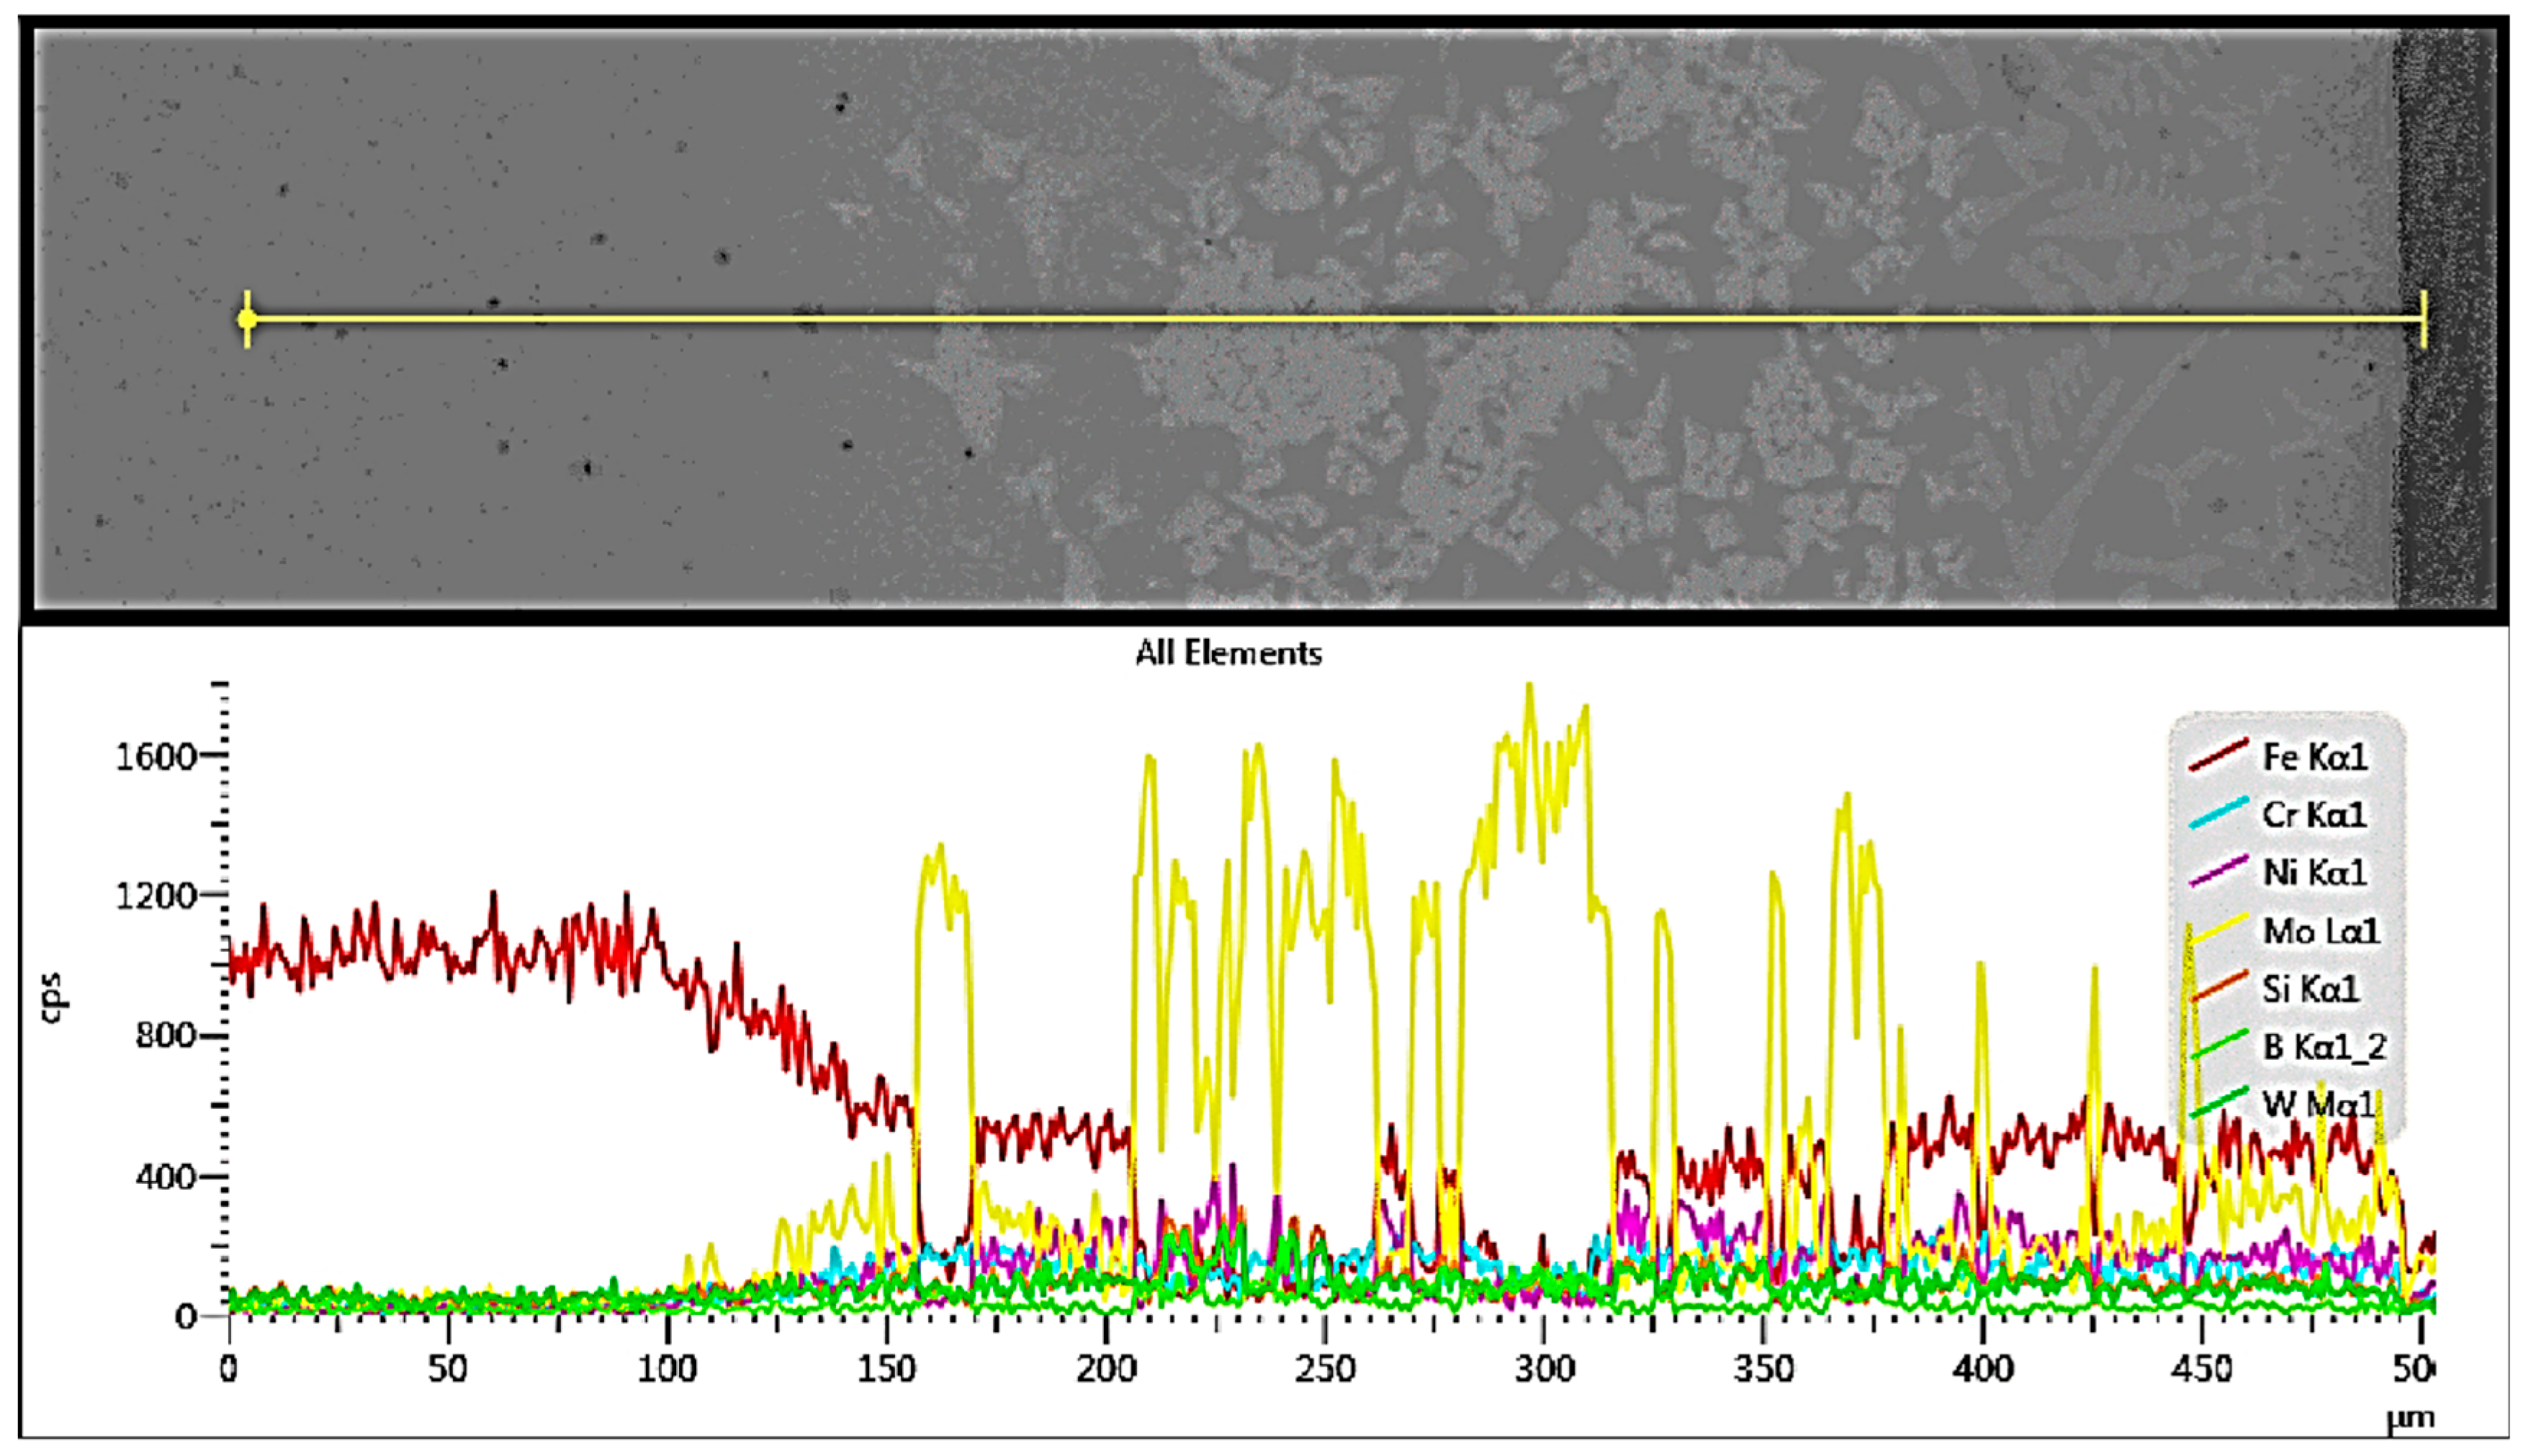Click the line scan start point marker
2526x1456 pixels.
(247, 319)
